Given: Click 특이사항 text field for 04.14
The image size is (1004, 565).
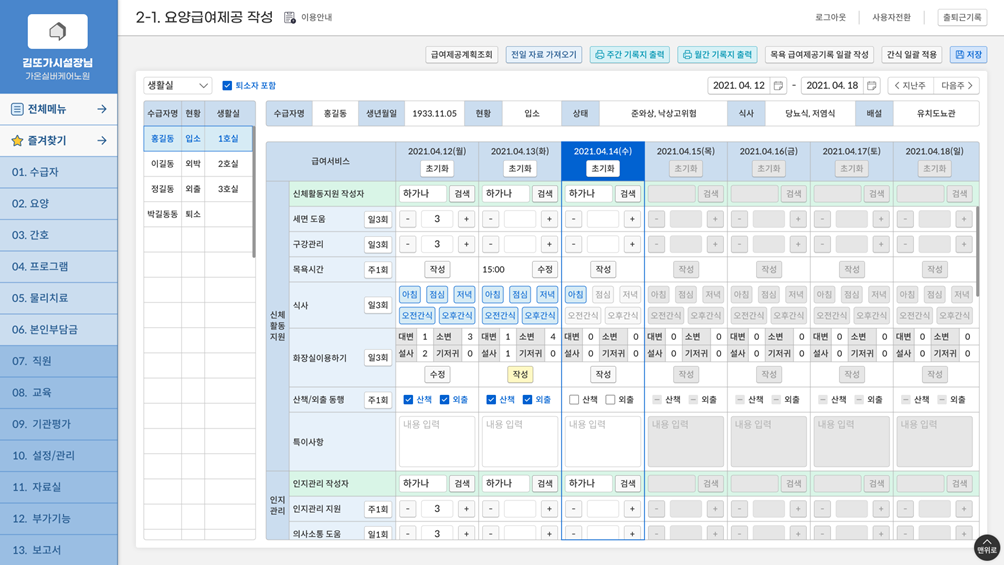Looking at the screenshot, I should tap(603, 441).
